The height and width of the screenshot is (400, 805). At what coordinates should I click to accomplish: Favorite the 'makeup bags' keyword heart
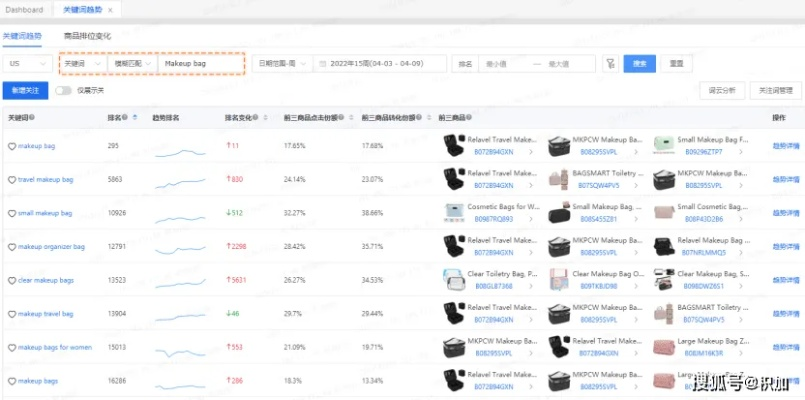tap(12, 381)
